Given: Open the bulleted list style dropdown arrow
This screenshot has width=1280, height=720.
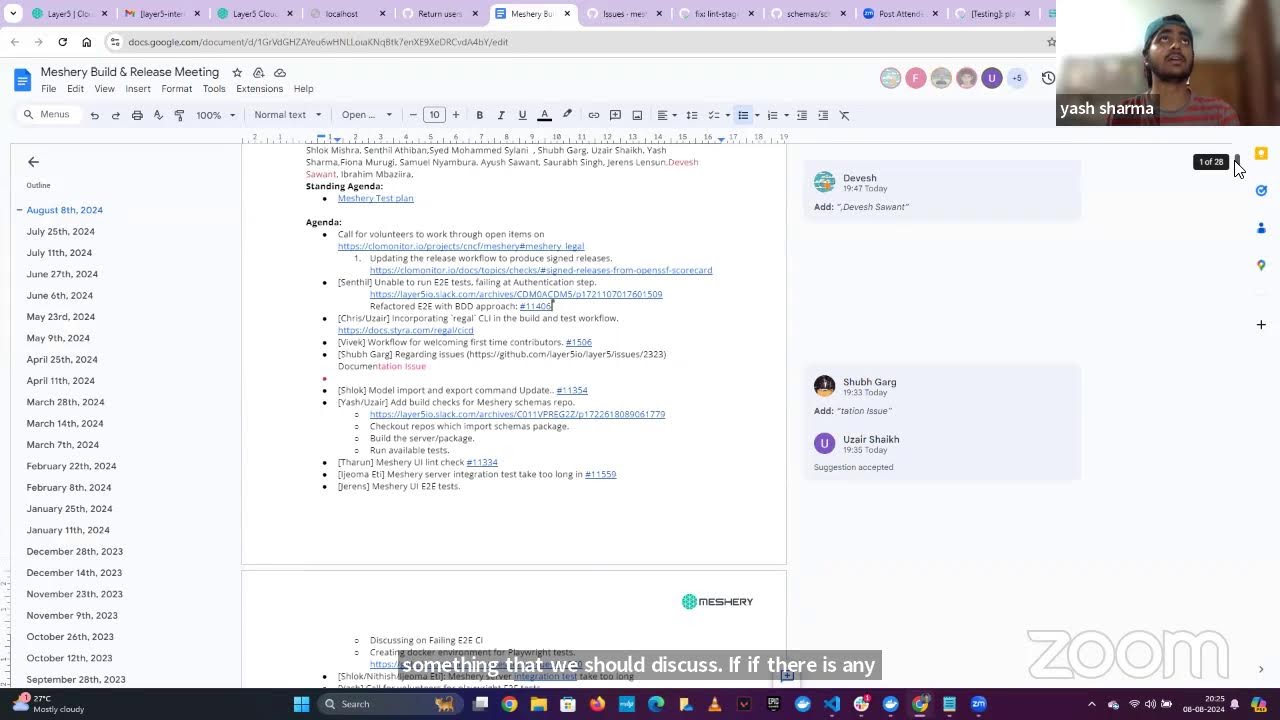Looking at the screenshot, I should tap(757, 115).
